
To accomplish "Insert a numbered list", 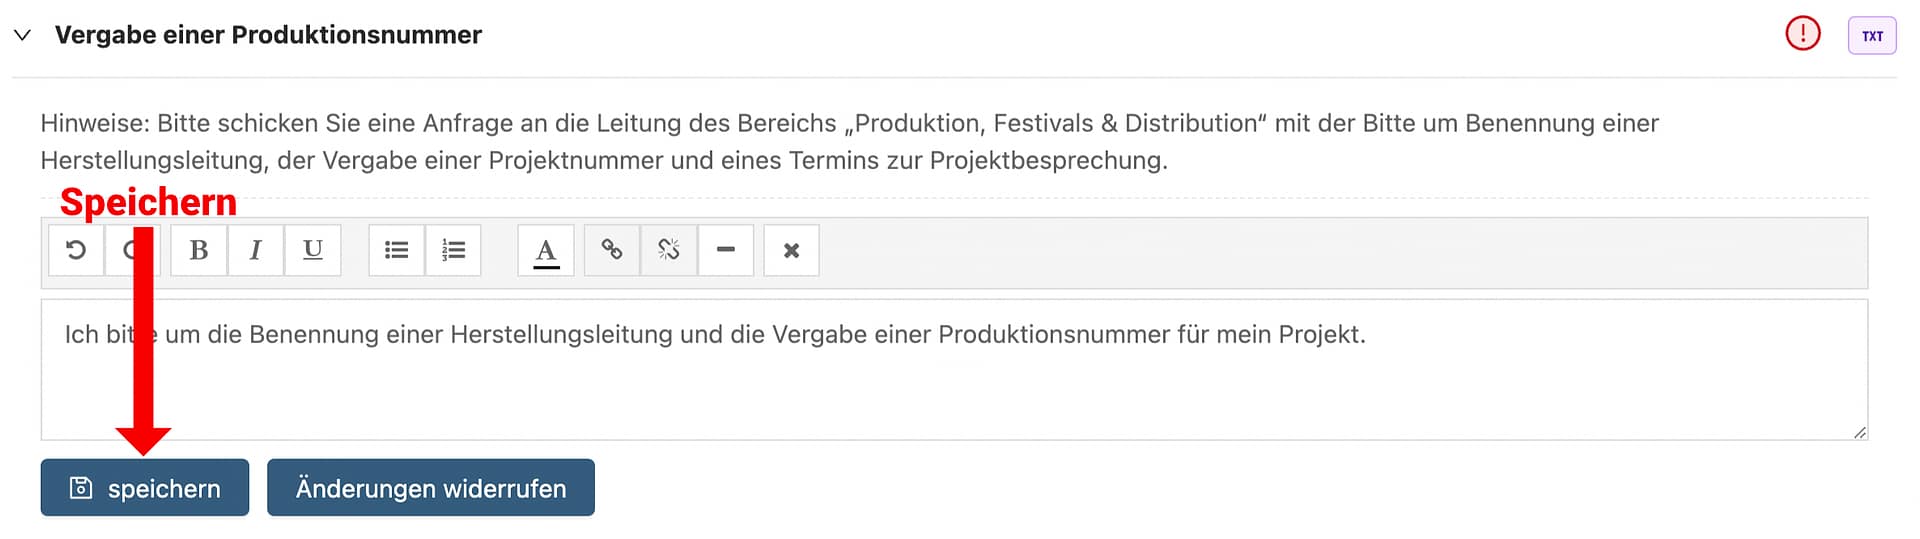I will click(454, 250).
